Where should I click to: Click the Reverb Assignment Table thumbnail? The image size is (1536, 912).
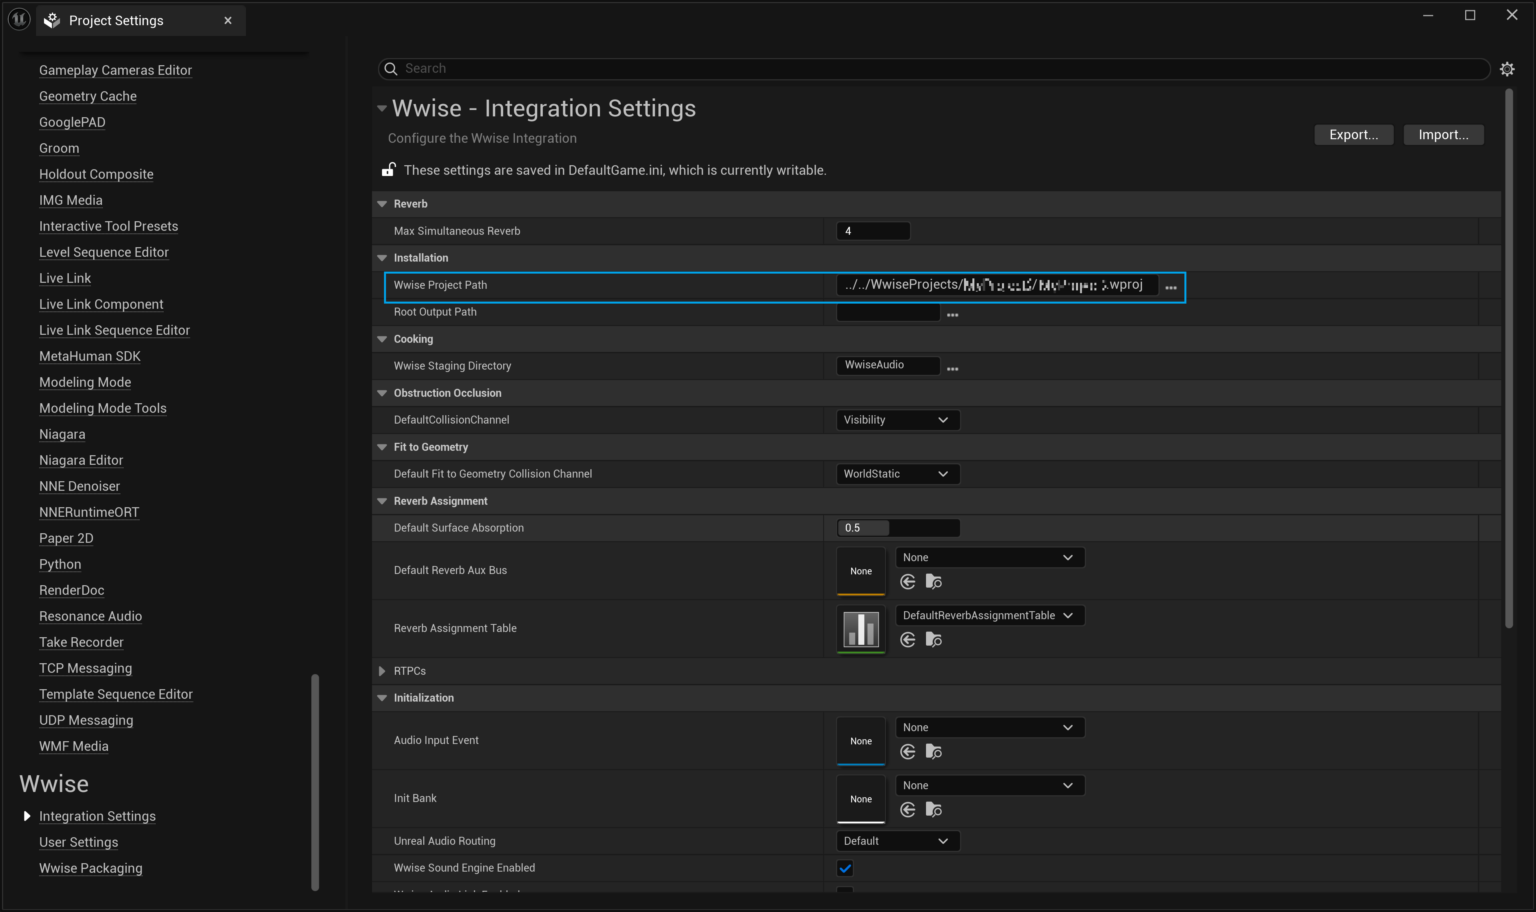(x=861, y=628)
